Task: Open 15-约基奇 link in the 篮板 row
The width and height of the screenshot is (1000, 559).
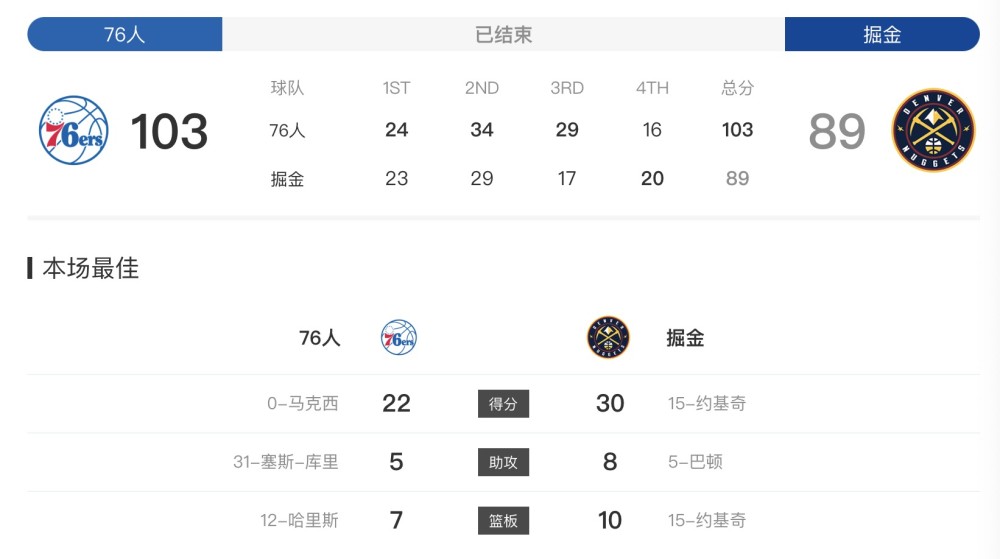Action: (x=707, y=520)
